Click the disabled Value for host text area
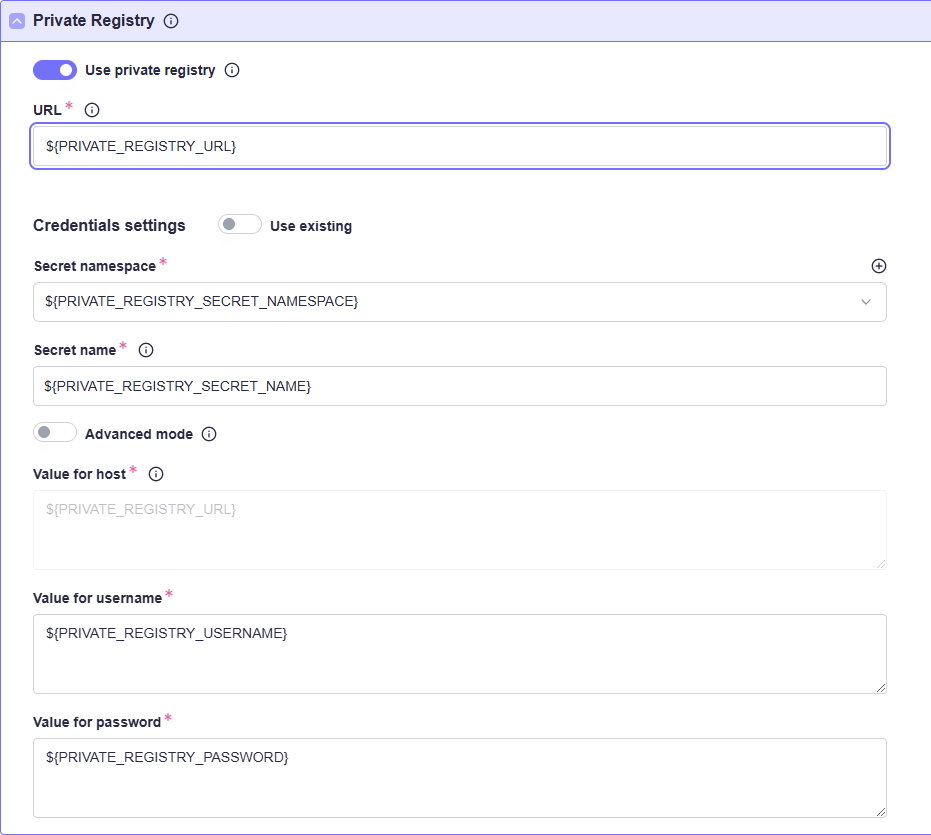 459,530
